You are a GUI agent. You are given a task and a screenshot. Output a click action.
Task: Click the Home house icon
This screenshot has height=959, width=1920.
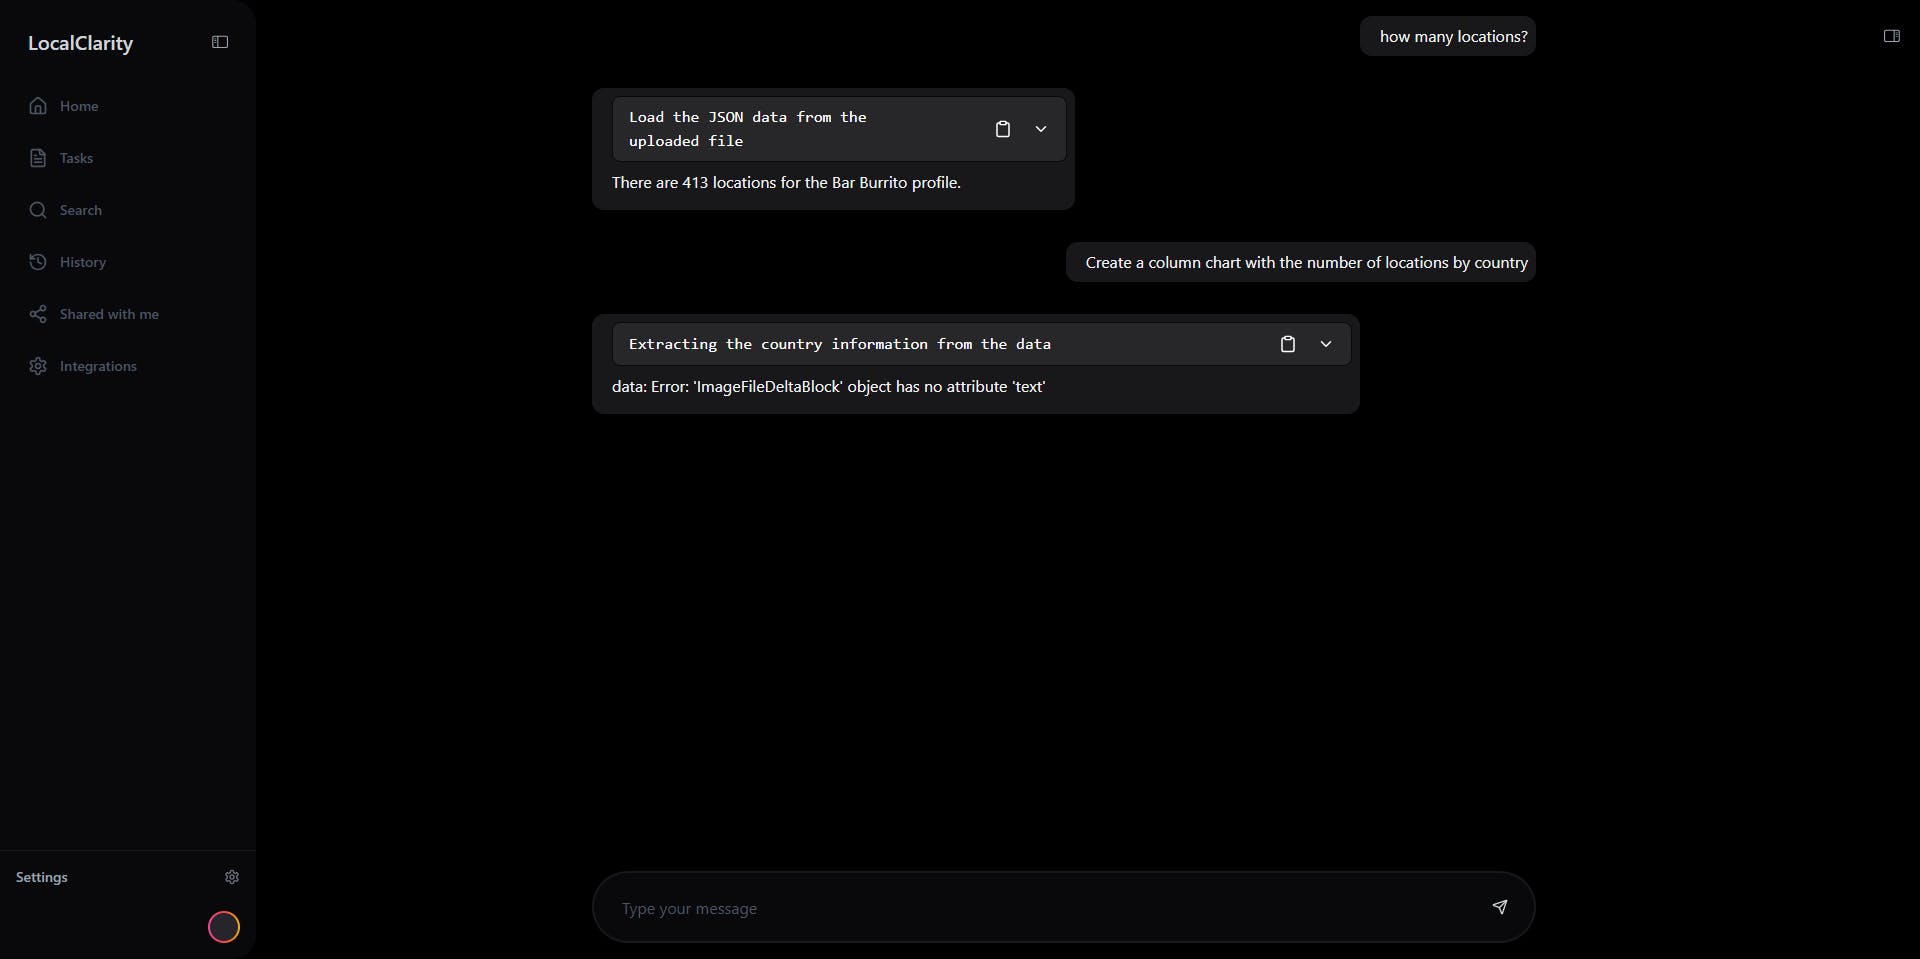point(38,106)
